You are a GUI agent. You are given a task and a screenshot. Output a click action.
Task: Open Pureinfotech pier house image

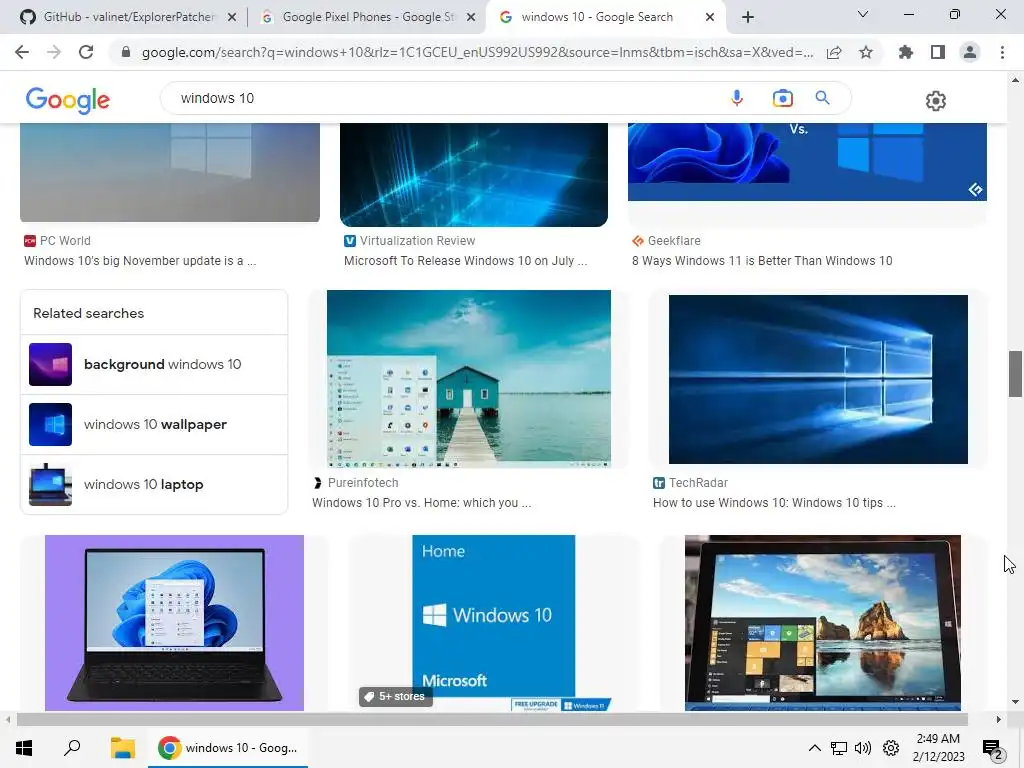469,379
